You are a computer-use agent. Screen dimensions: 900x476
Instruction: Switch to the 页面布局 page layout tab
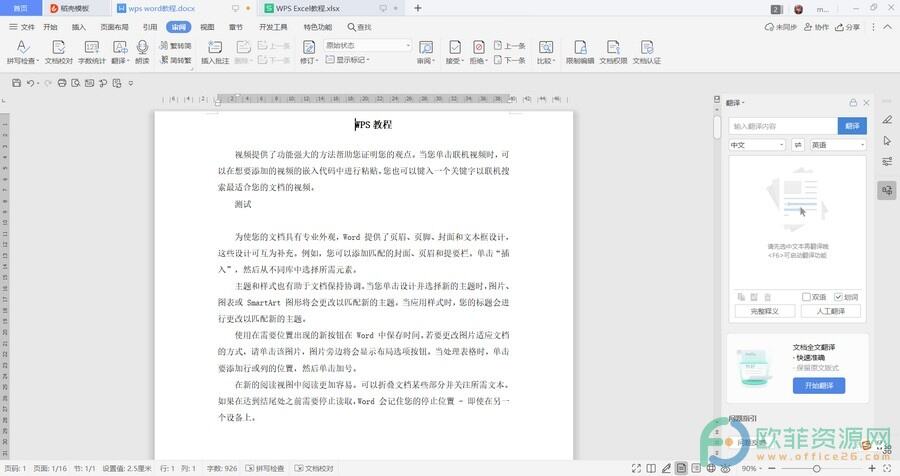coord(114,27)
